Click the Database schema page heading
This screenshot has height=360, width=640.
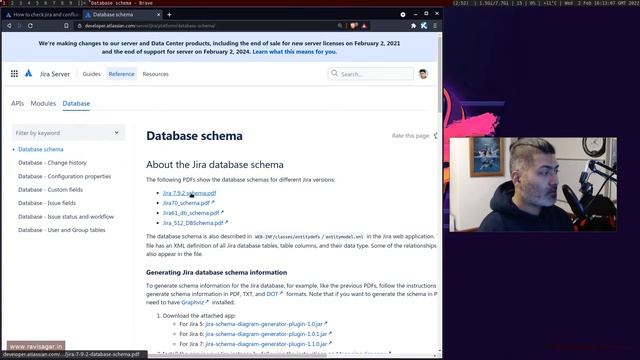pos(194,136)
